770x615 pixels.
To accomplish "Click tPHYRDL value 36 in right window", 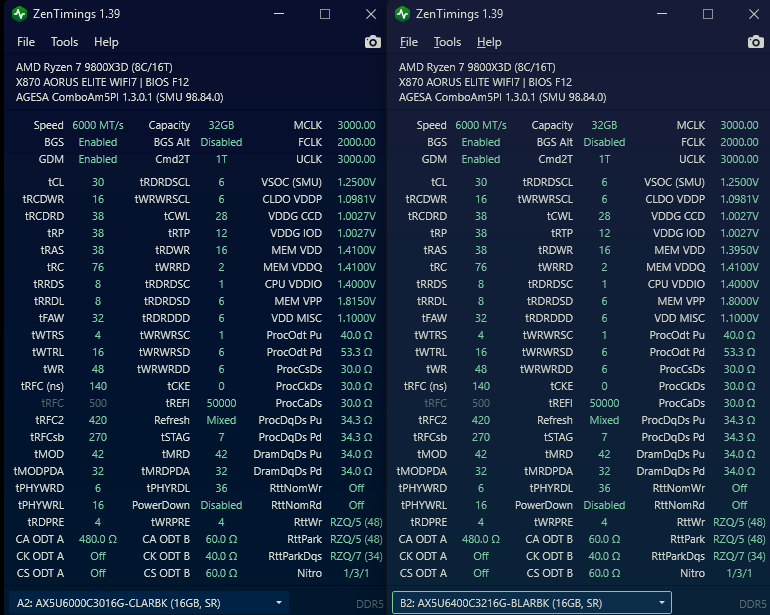I will tap(604, 488).
